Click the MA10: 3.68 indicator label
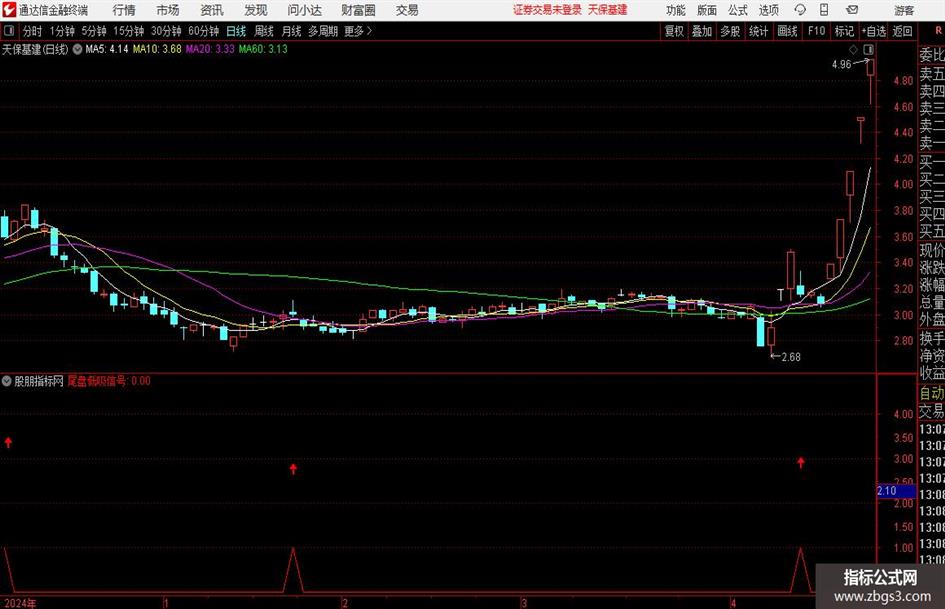 [157, 49]
